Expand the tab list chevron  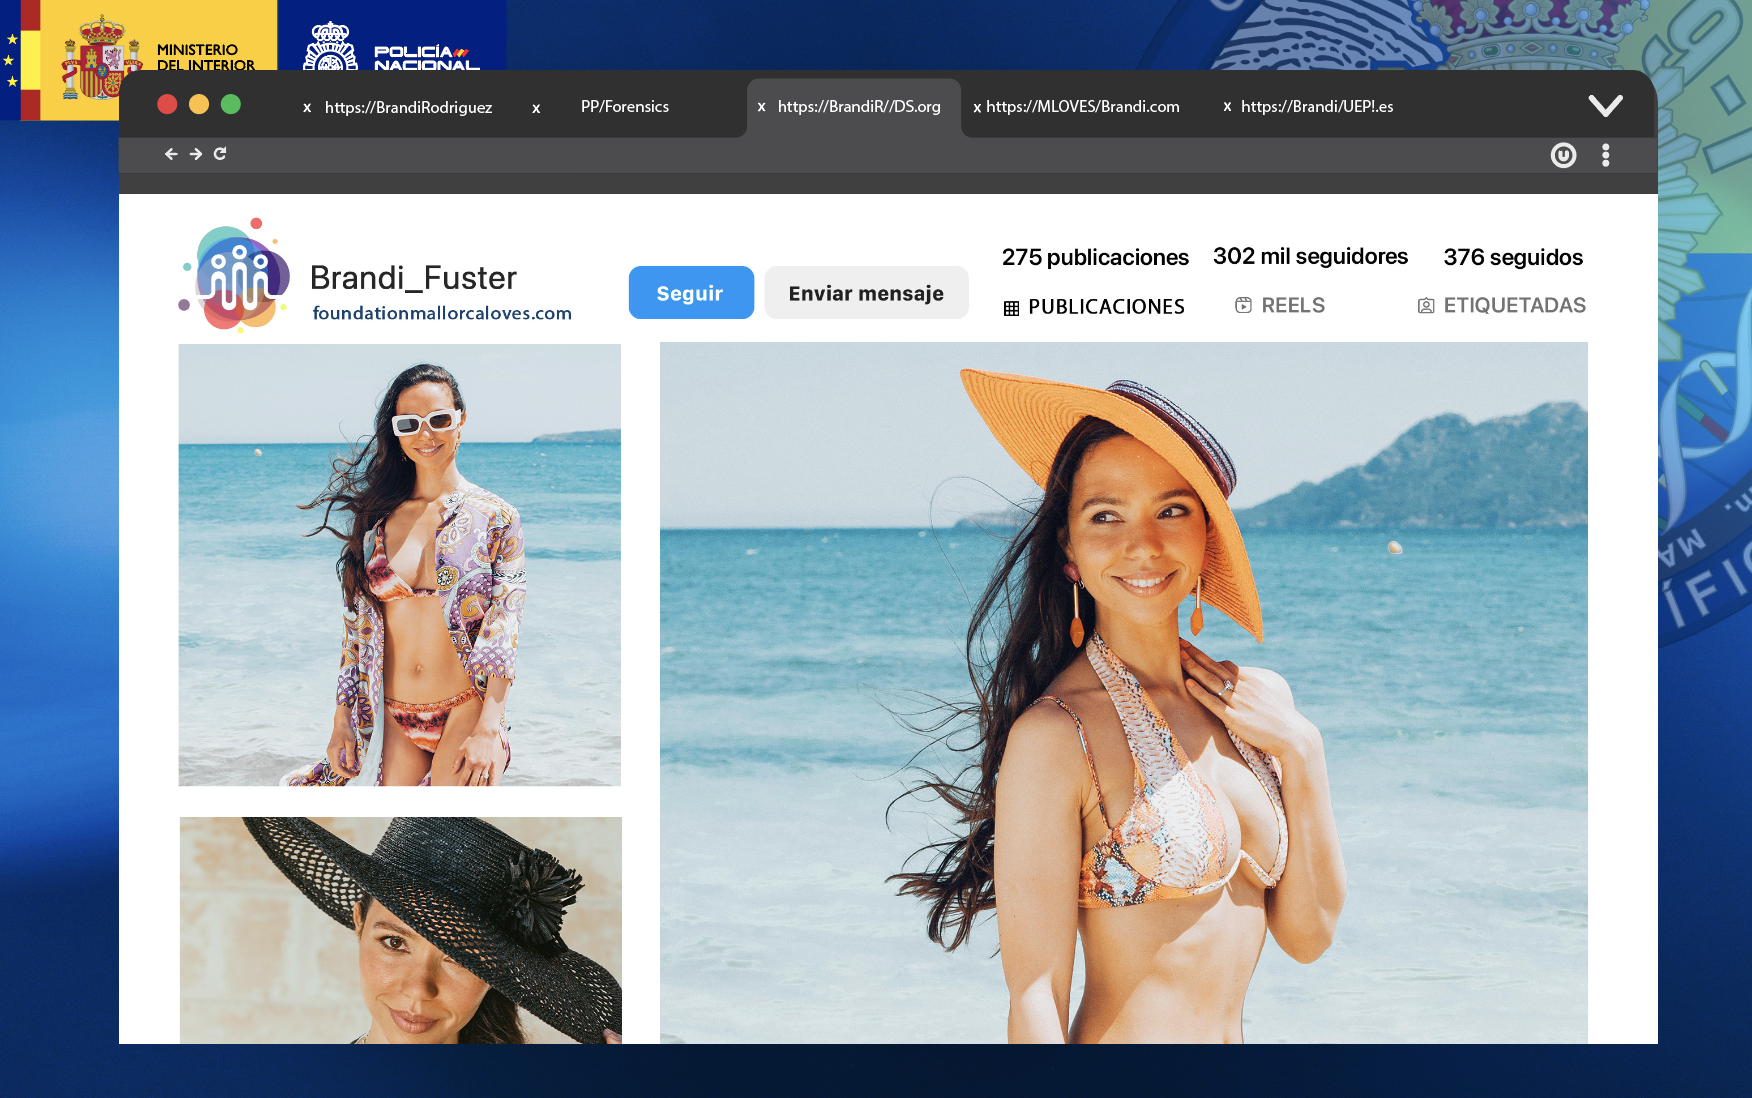(x=1606, y=105)
